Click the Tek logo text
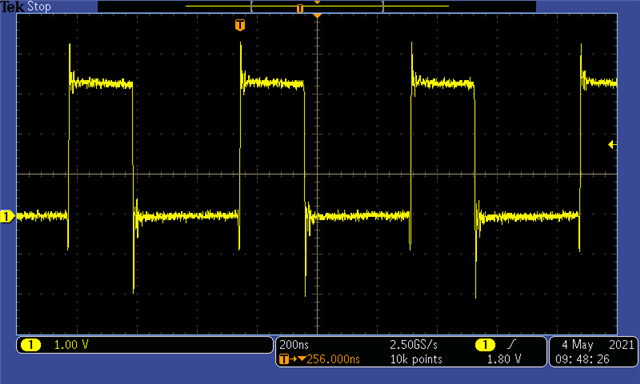 click(x=13, y=7)
